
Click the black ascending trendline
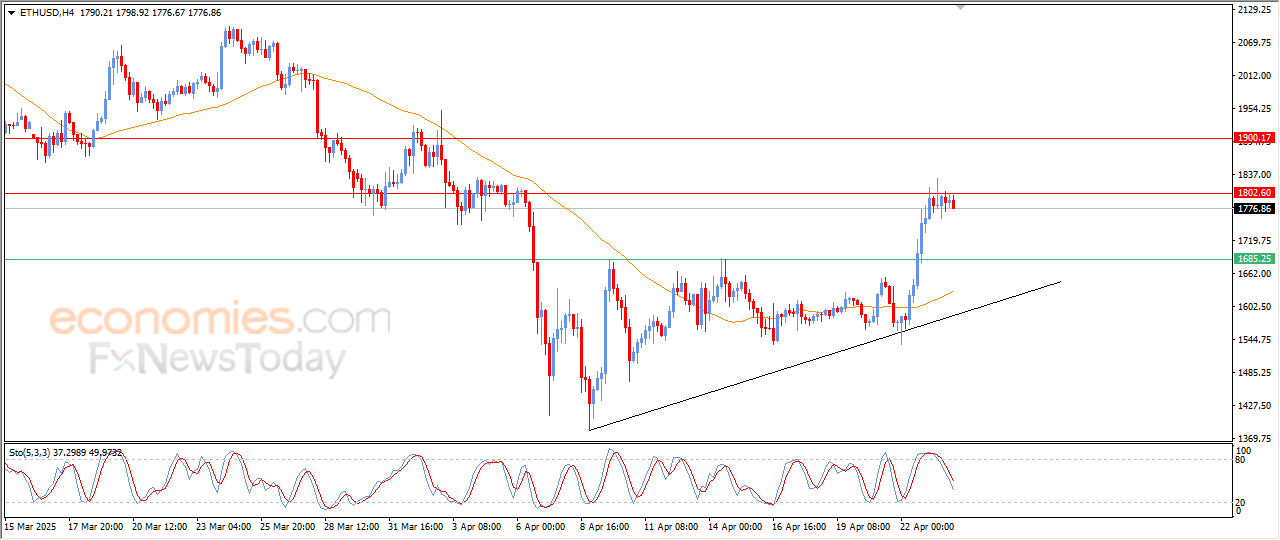coord(825,355)
